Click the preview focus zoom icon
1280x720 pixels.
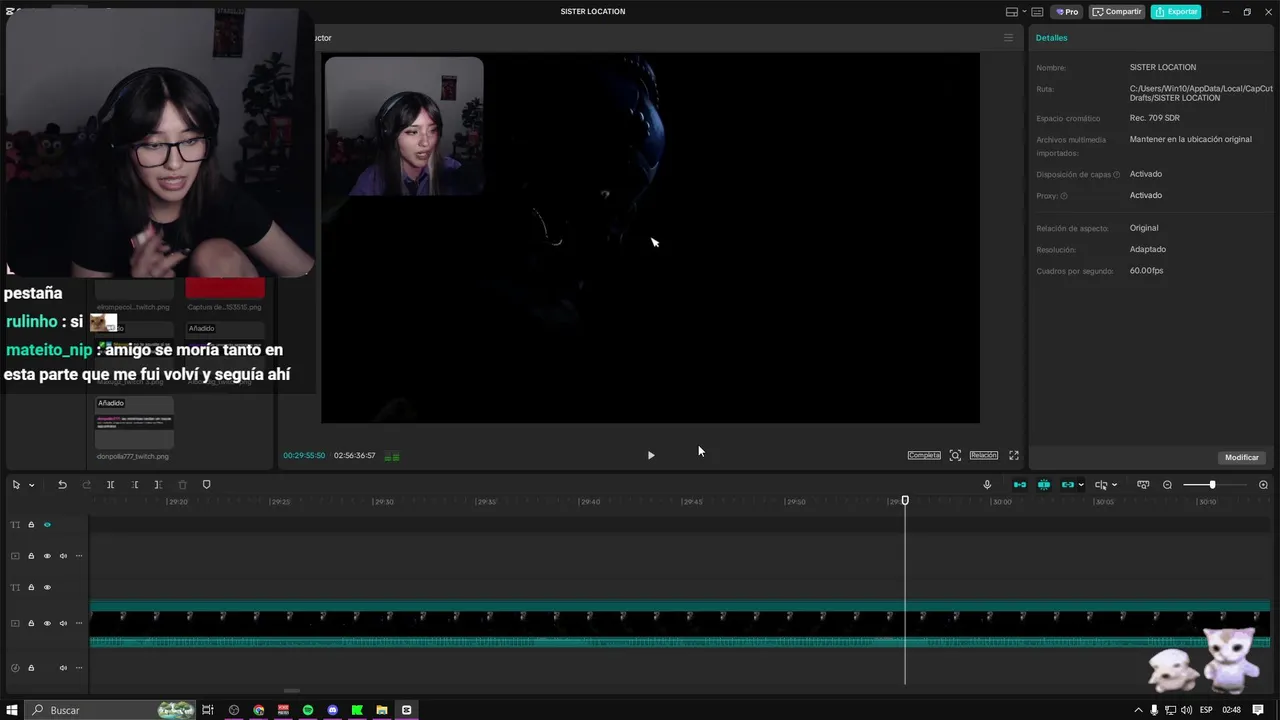pyautogui.click(x=955, y=455)
